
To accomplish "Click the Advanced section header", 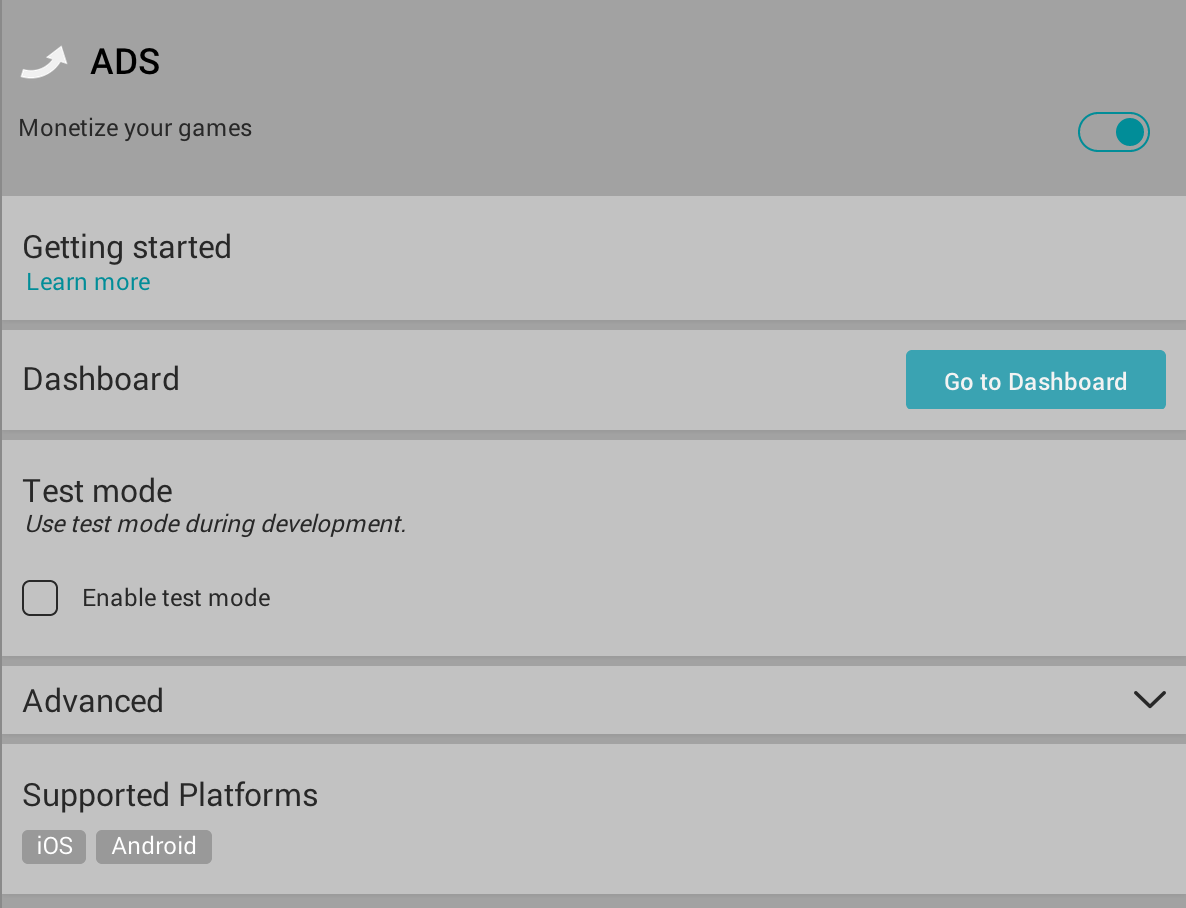I will point(594,700).
